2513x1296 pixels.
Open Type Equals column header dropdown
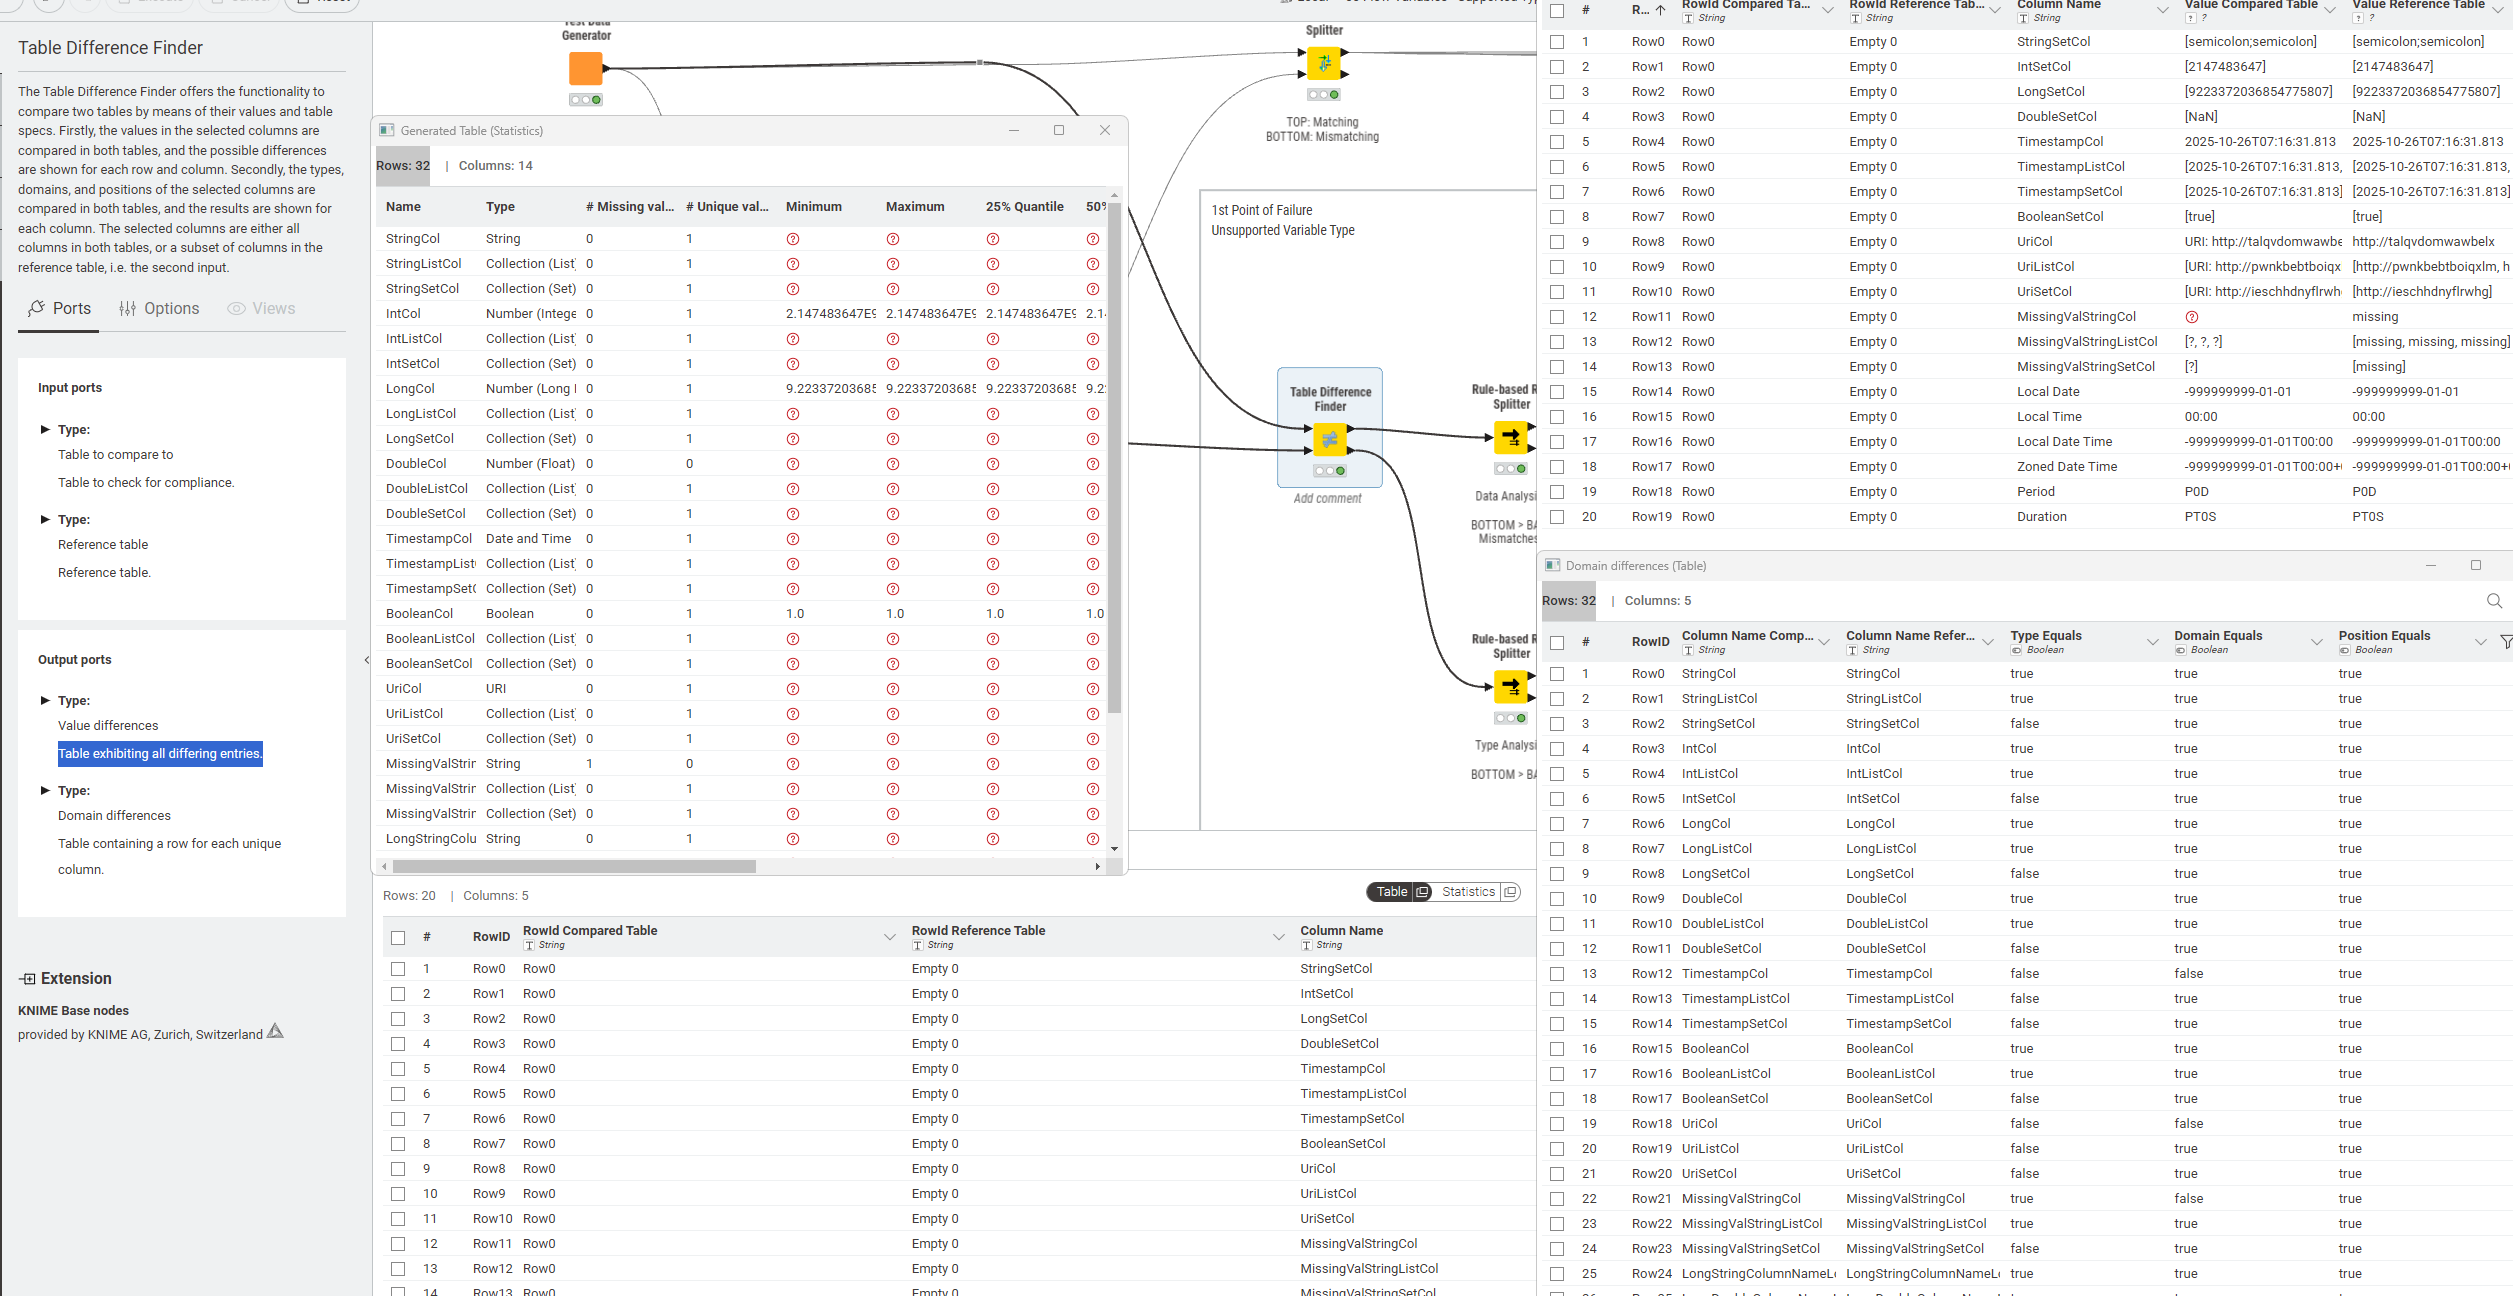click(2152, 642)
